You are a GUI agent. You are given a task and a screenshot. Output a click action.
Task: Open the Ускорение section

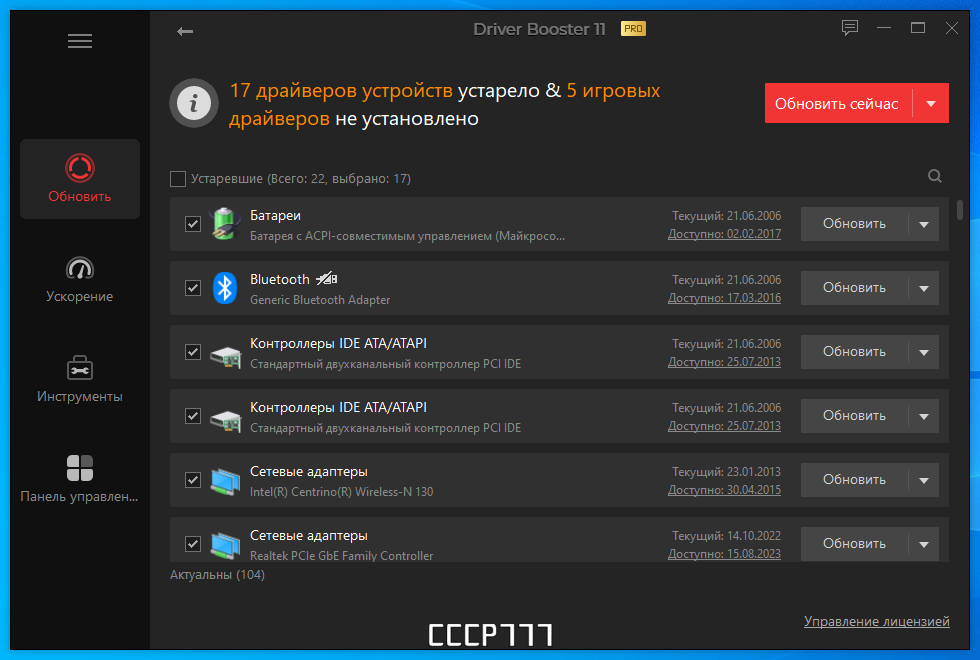tap(80, 279)
